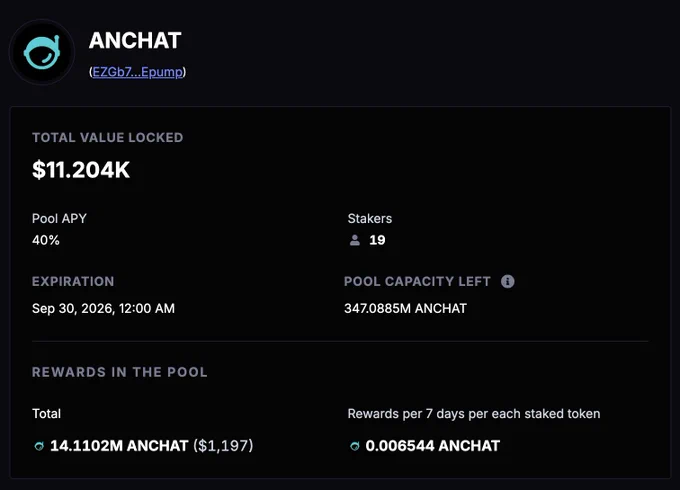
Task: Click the ($1,197) rewards dollar value
Action: coord(223,446)
